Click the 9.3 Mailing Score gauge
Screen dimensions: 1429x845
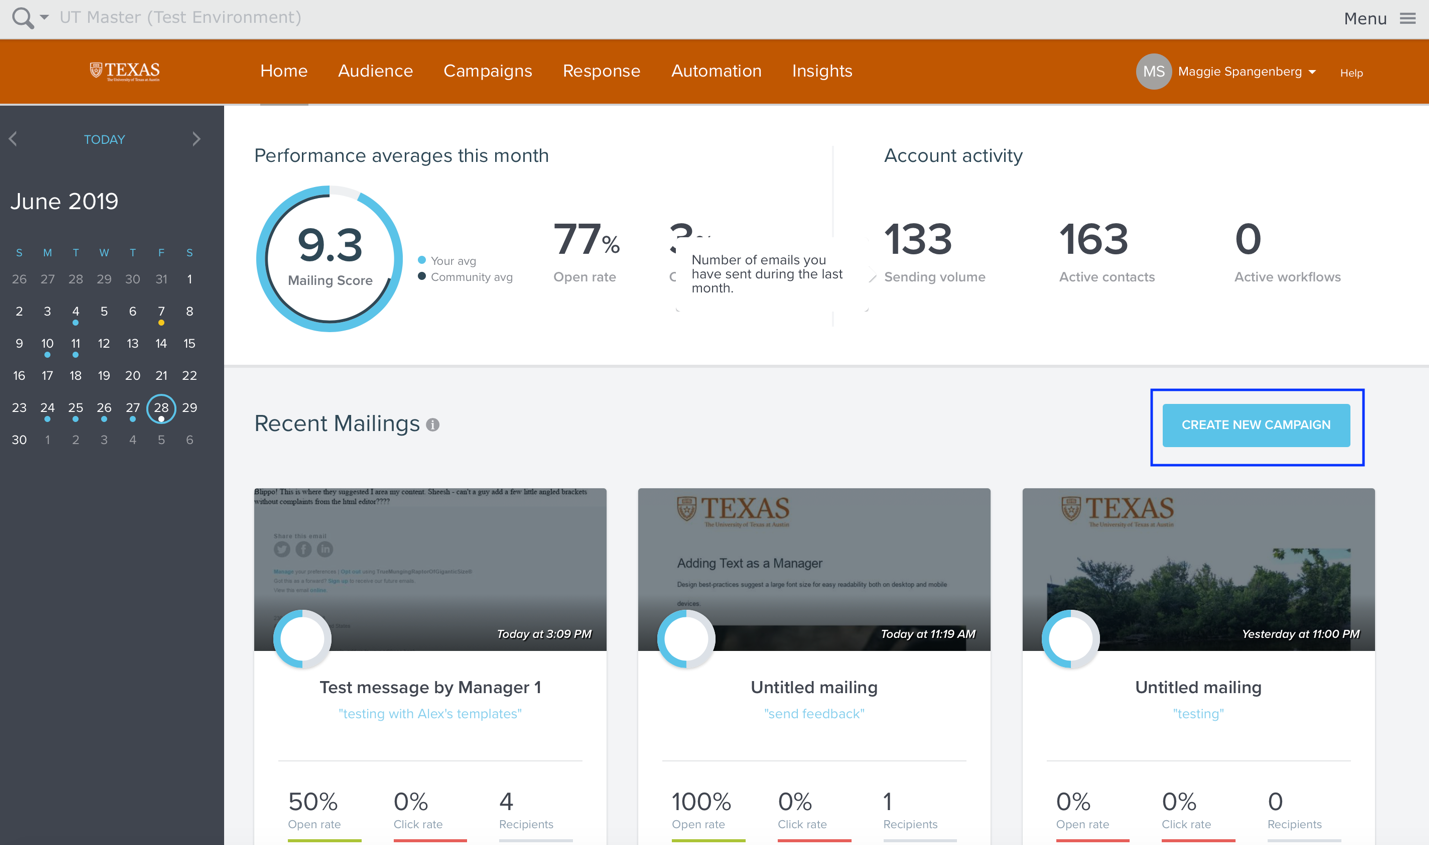329,259
